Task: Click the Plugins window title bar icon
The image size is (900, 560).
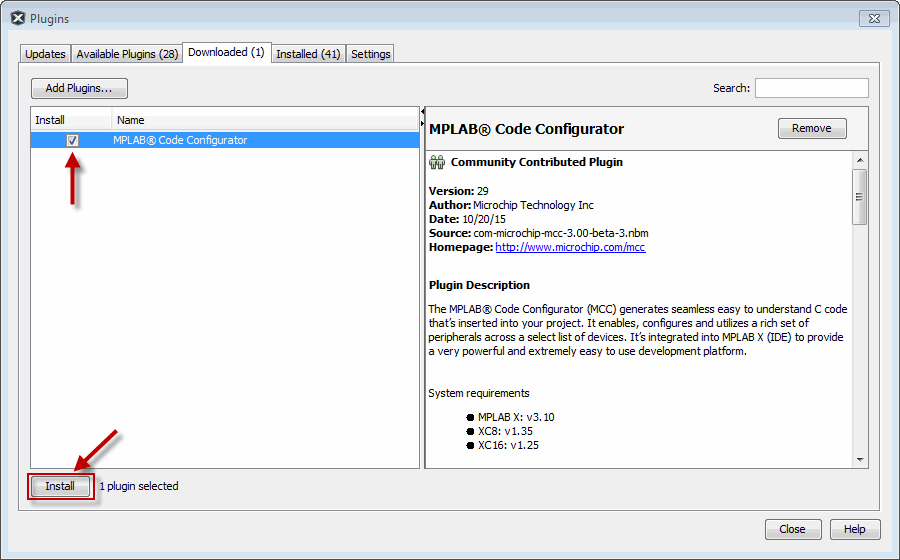Action: tap(17, 18)
